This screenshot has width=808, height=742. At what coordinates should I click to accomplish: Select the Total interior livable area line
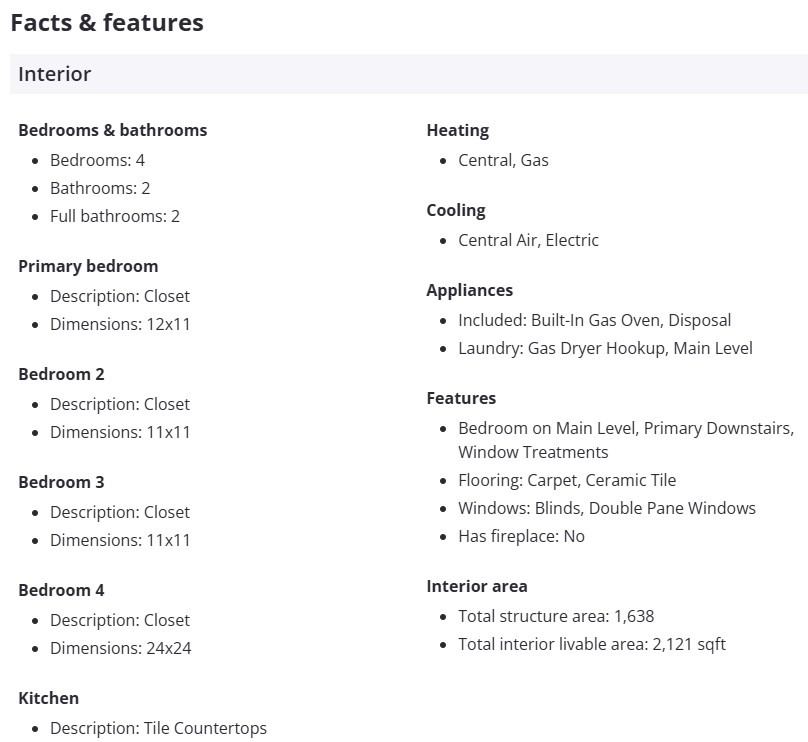591,644
